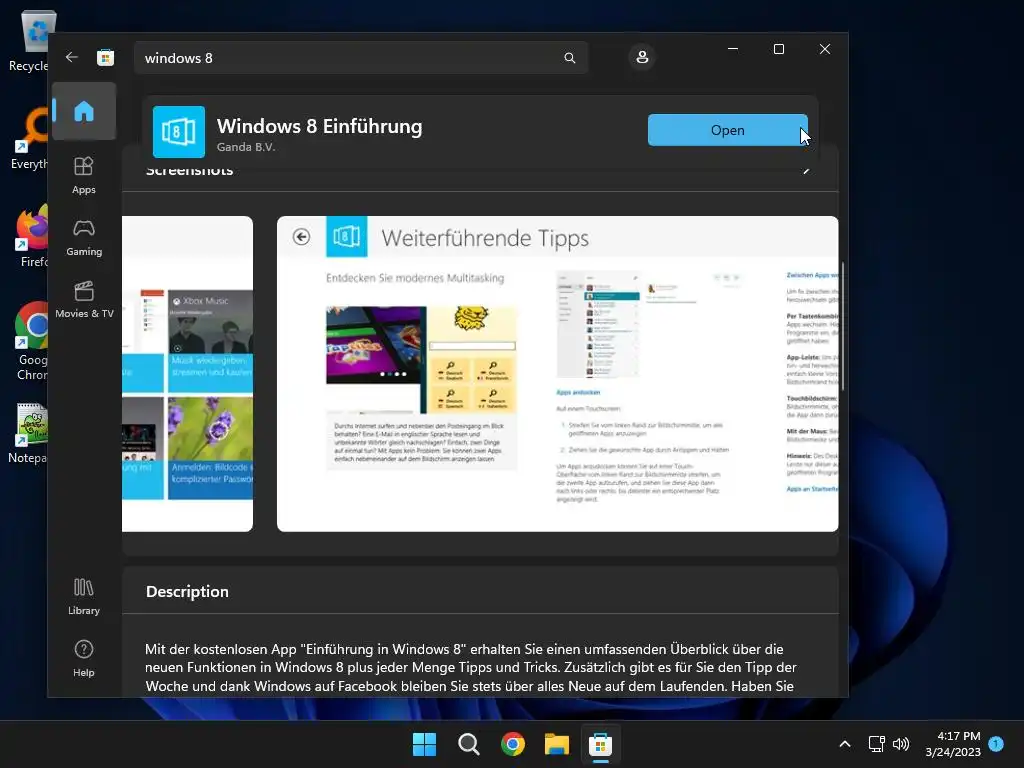The height and width of the screenshot is (768, 1024).
Task: Click the Windows 8 Einführung app icon
Action: tap(178, 131)
